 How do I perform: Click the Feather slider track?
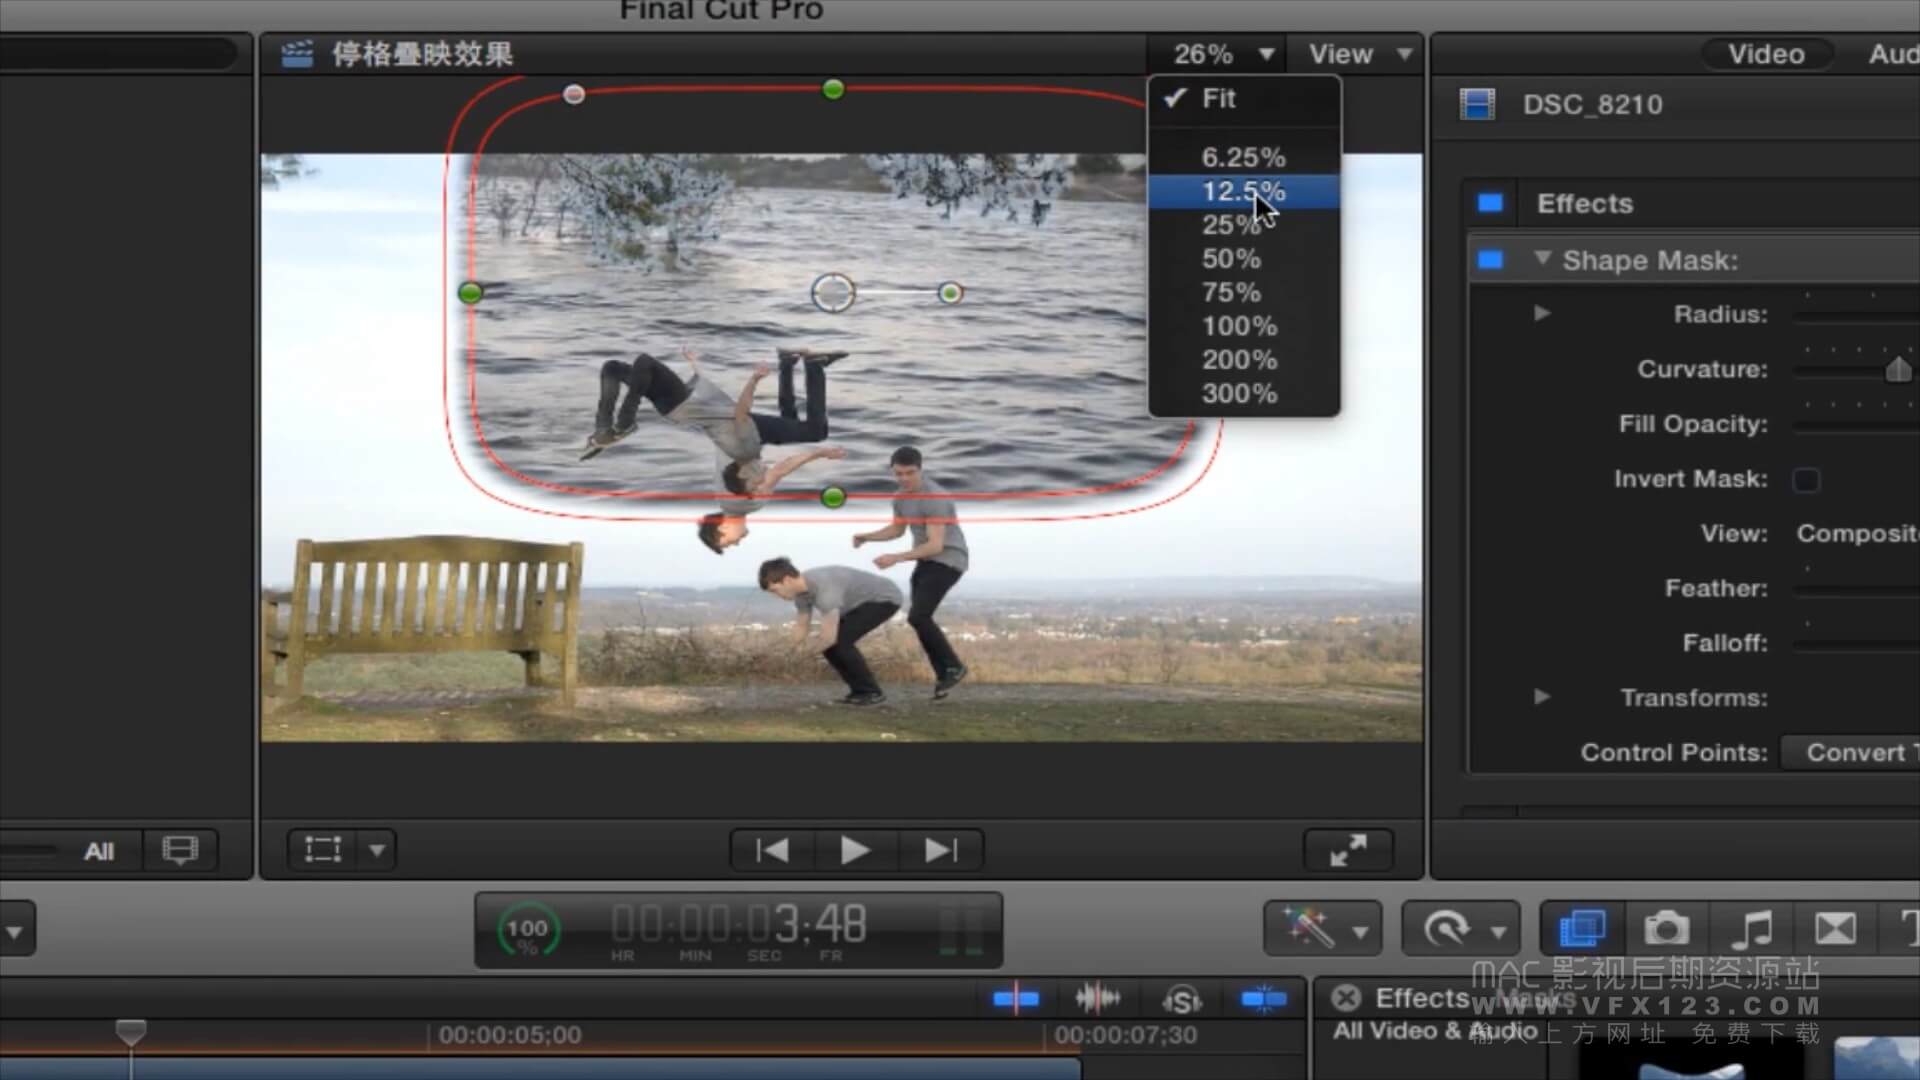[1856, 589]
